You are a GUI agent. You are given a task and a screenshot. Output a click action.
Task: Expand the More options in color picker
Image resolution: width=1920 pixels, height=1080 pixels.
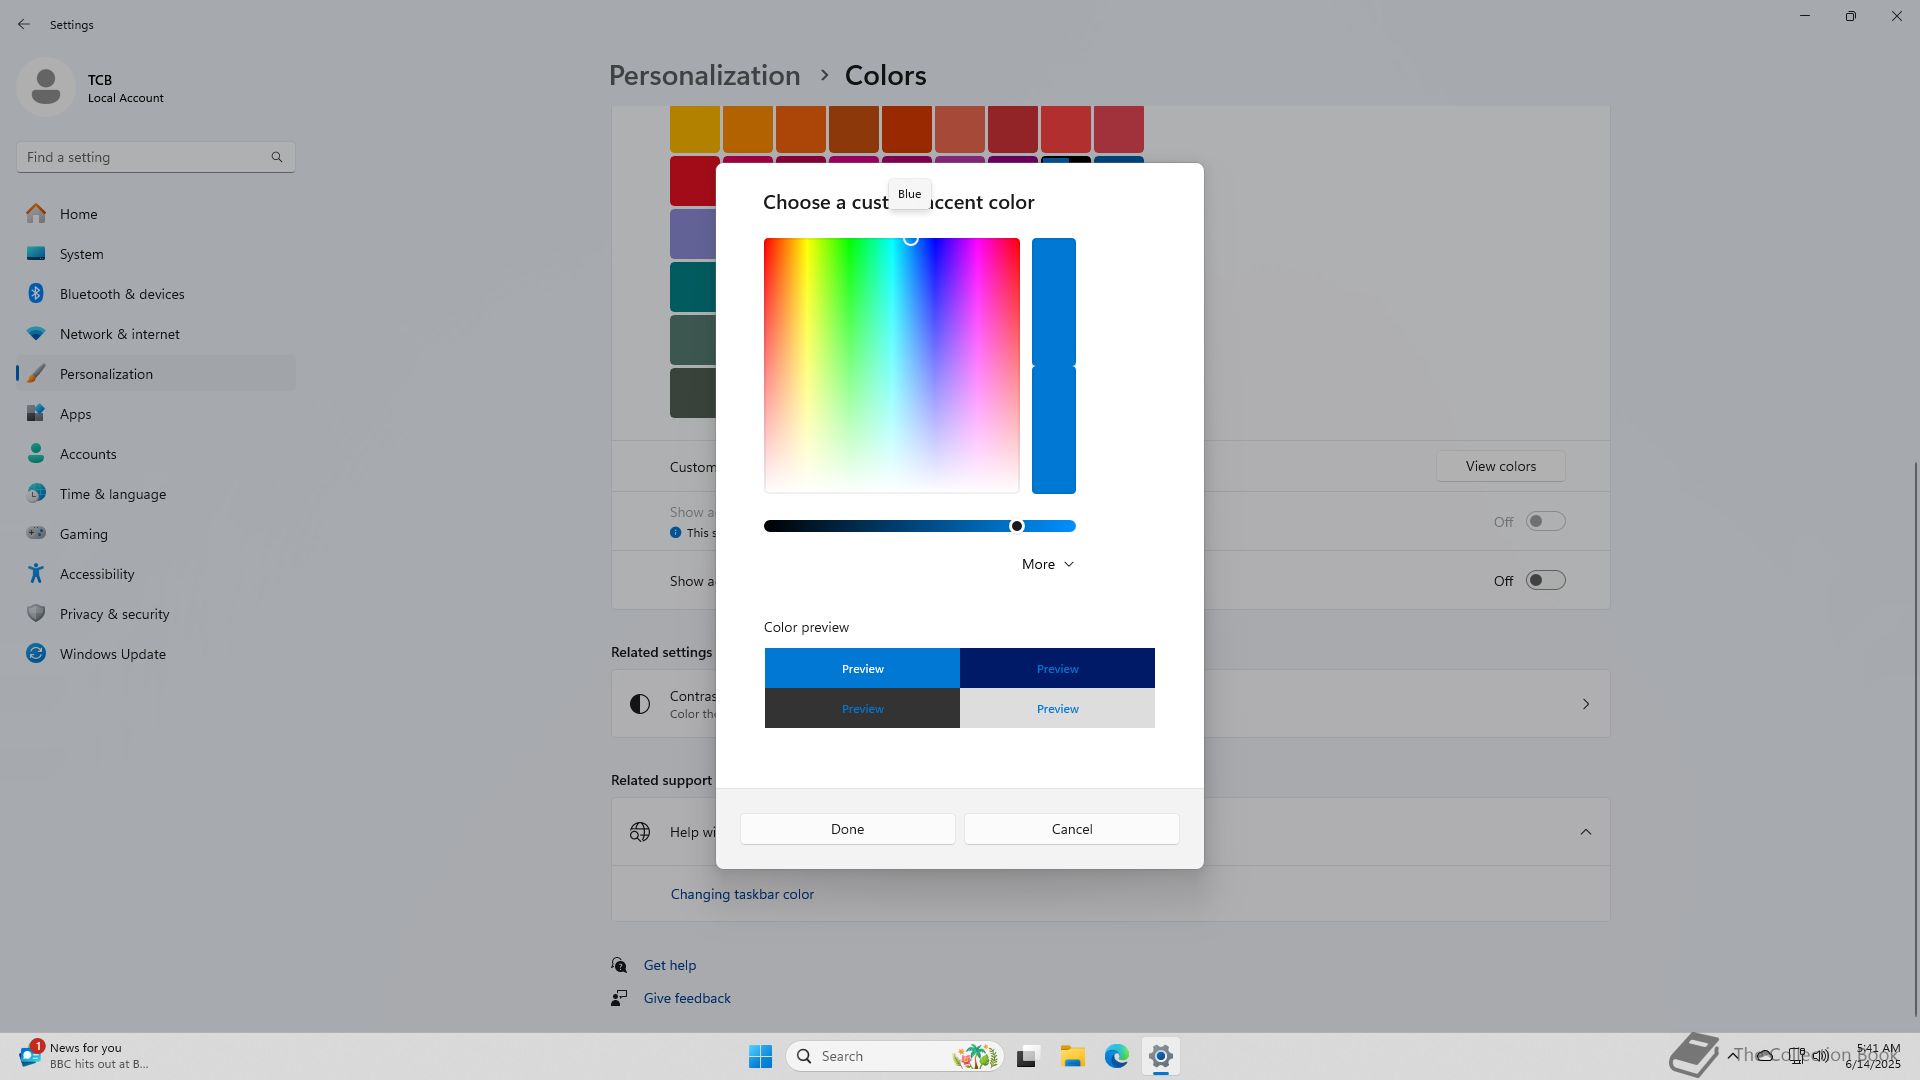coord(1047,564)
